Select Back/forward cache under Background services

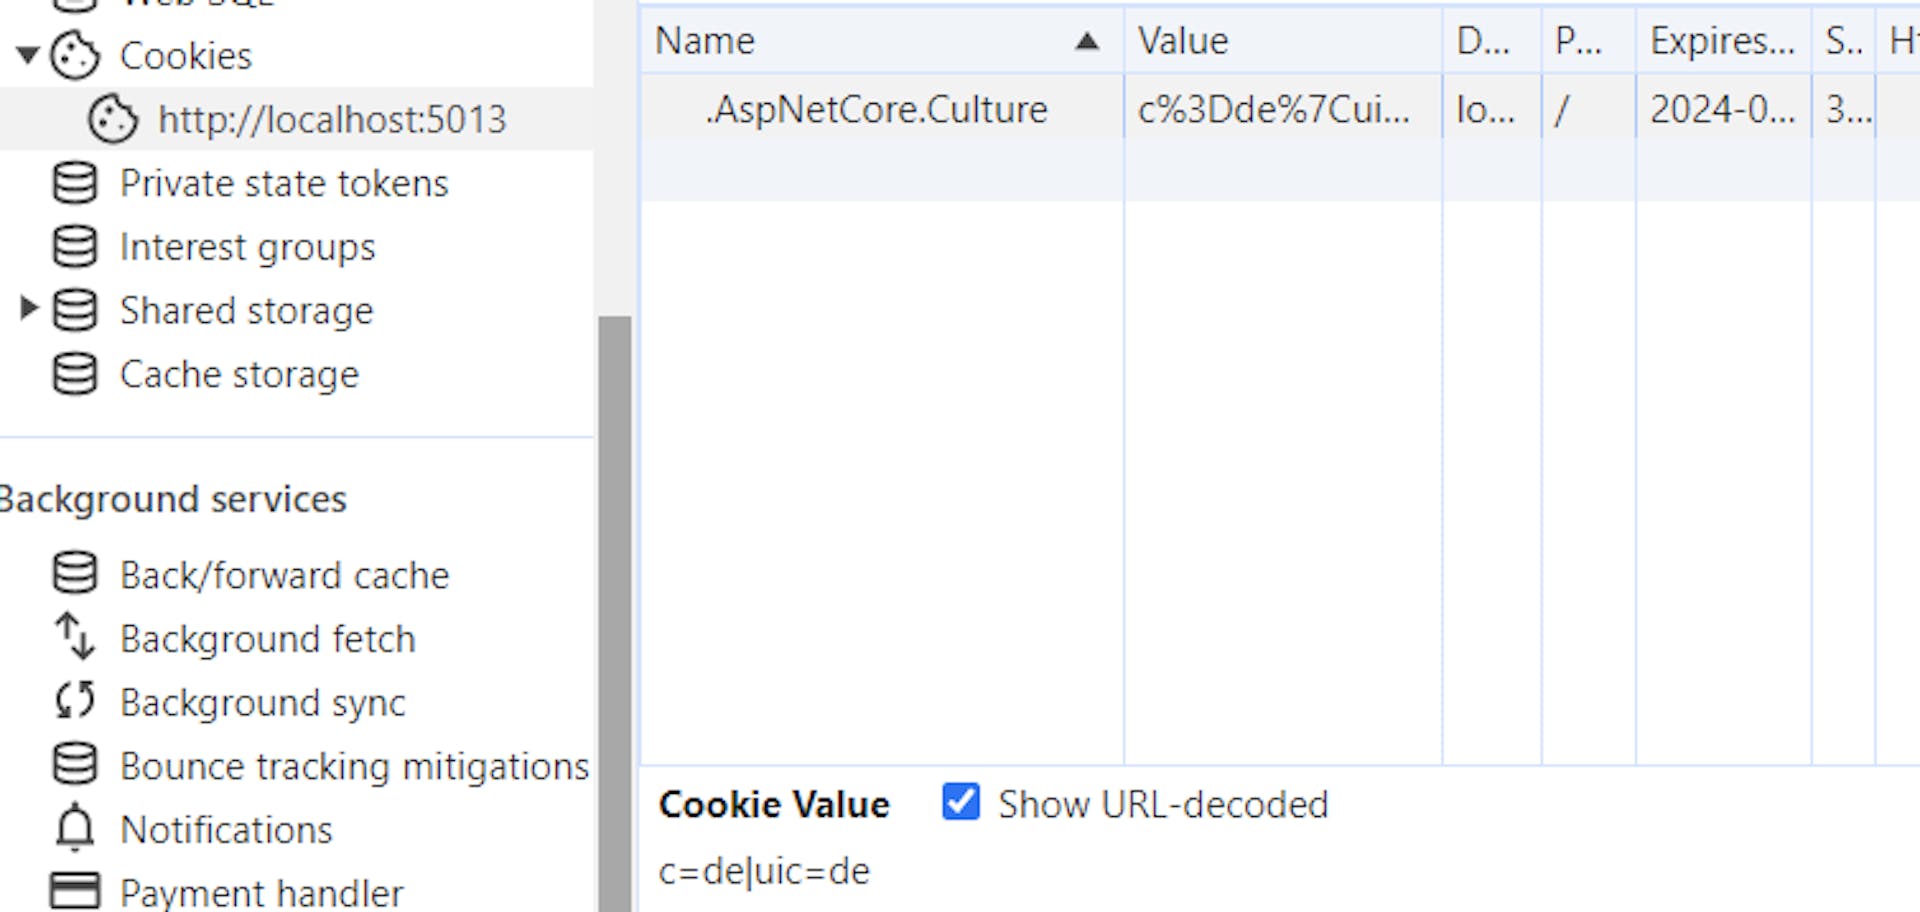[x=284, y=575]
